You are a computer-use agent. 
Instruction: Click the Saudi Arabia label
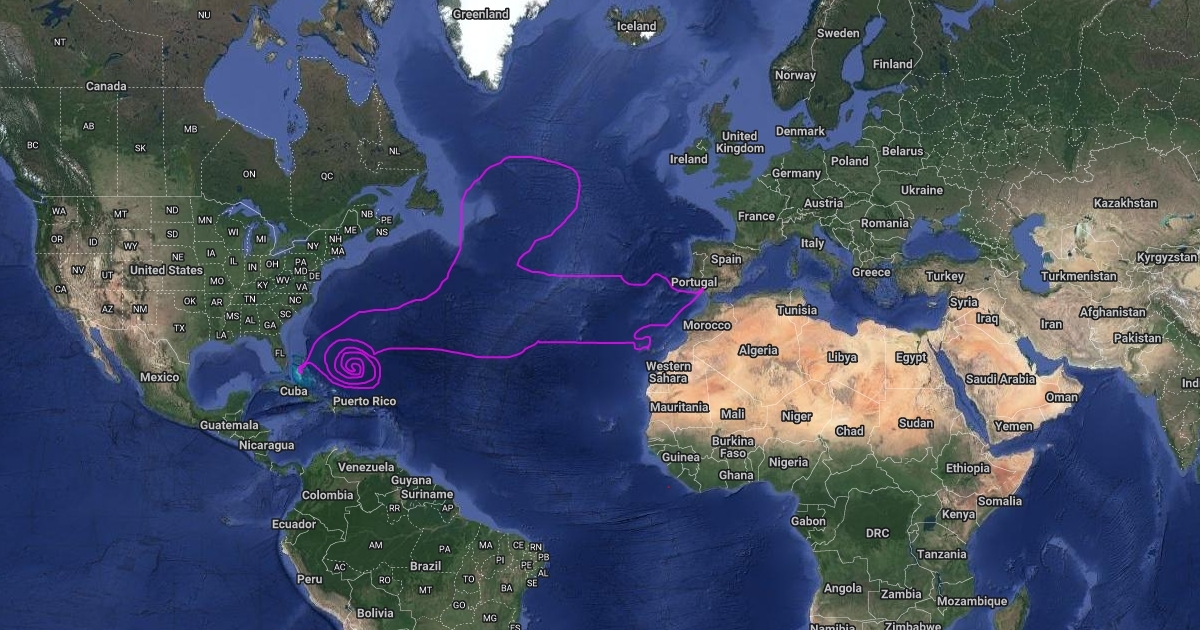coord(1002,379)
